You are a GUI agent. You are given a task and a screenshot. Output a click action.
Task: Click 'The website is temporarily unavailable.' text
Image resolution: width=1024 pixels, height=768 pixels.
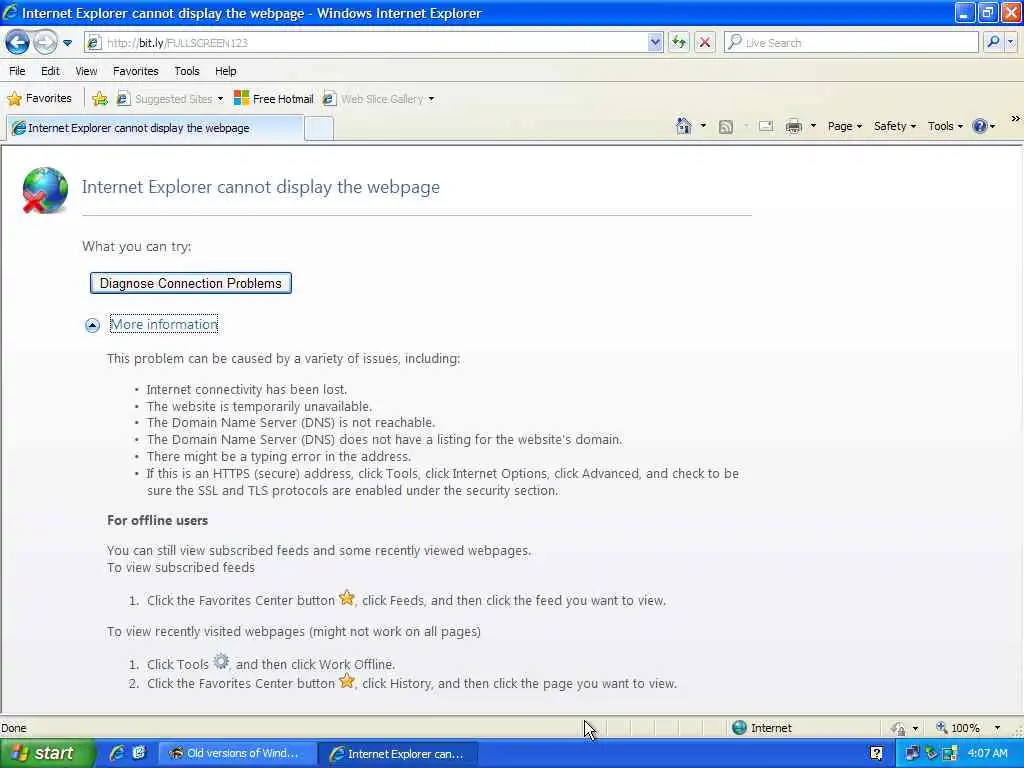pyautogui.click(x=259, y=406)
